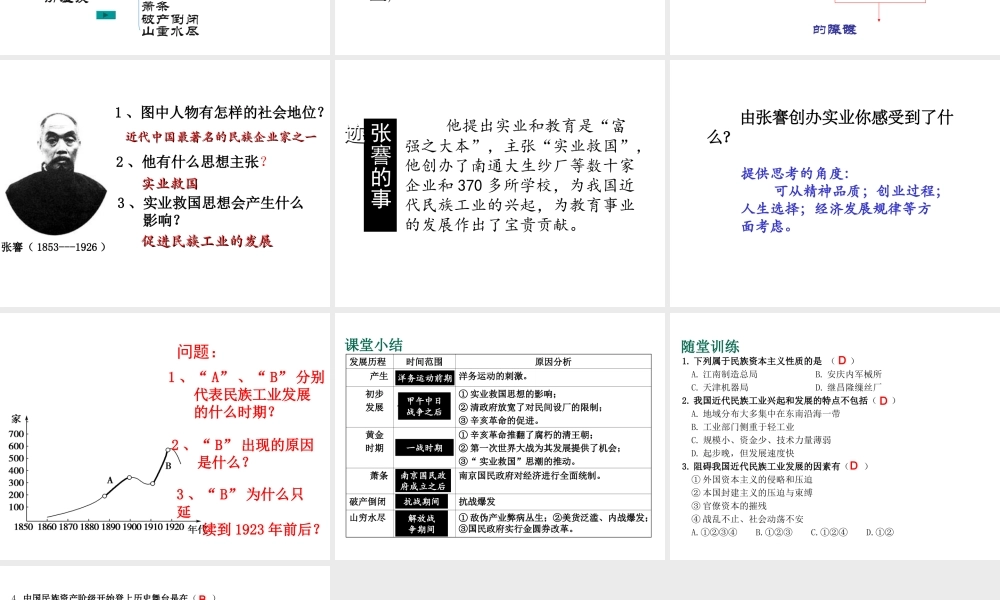Click the 一战时期 table cell

pyautogui.click(x=424, y=448)
